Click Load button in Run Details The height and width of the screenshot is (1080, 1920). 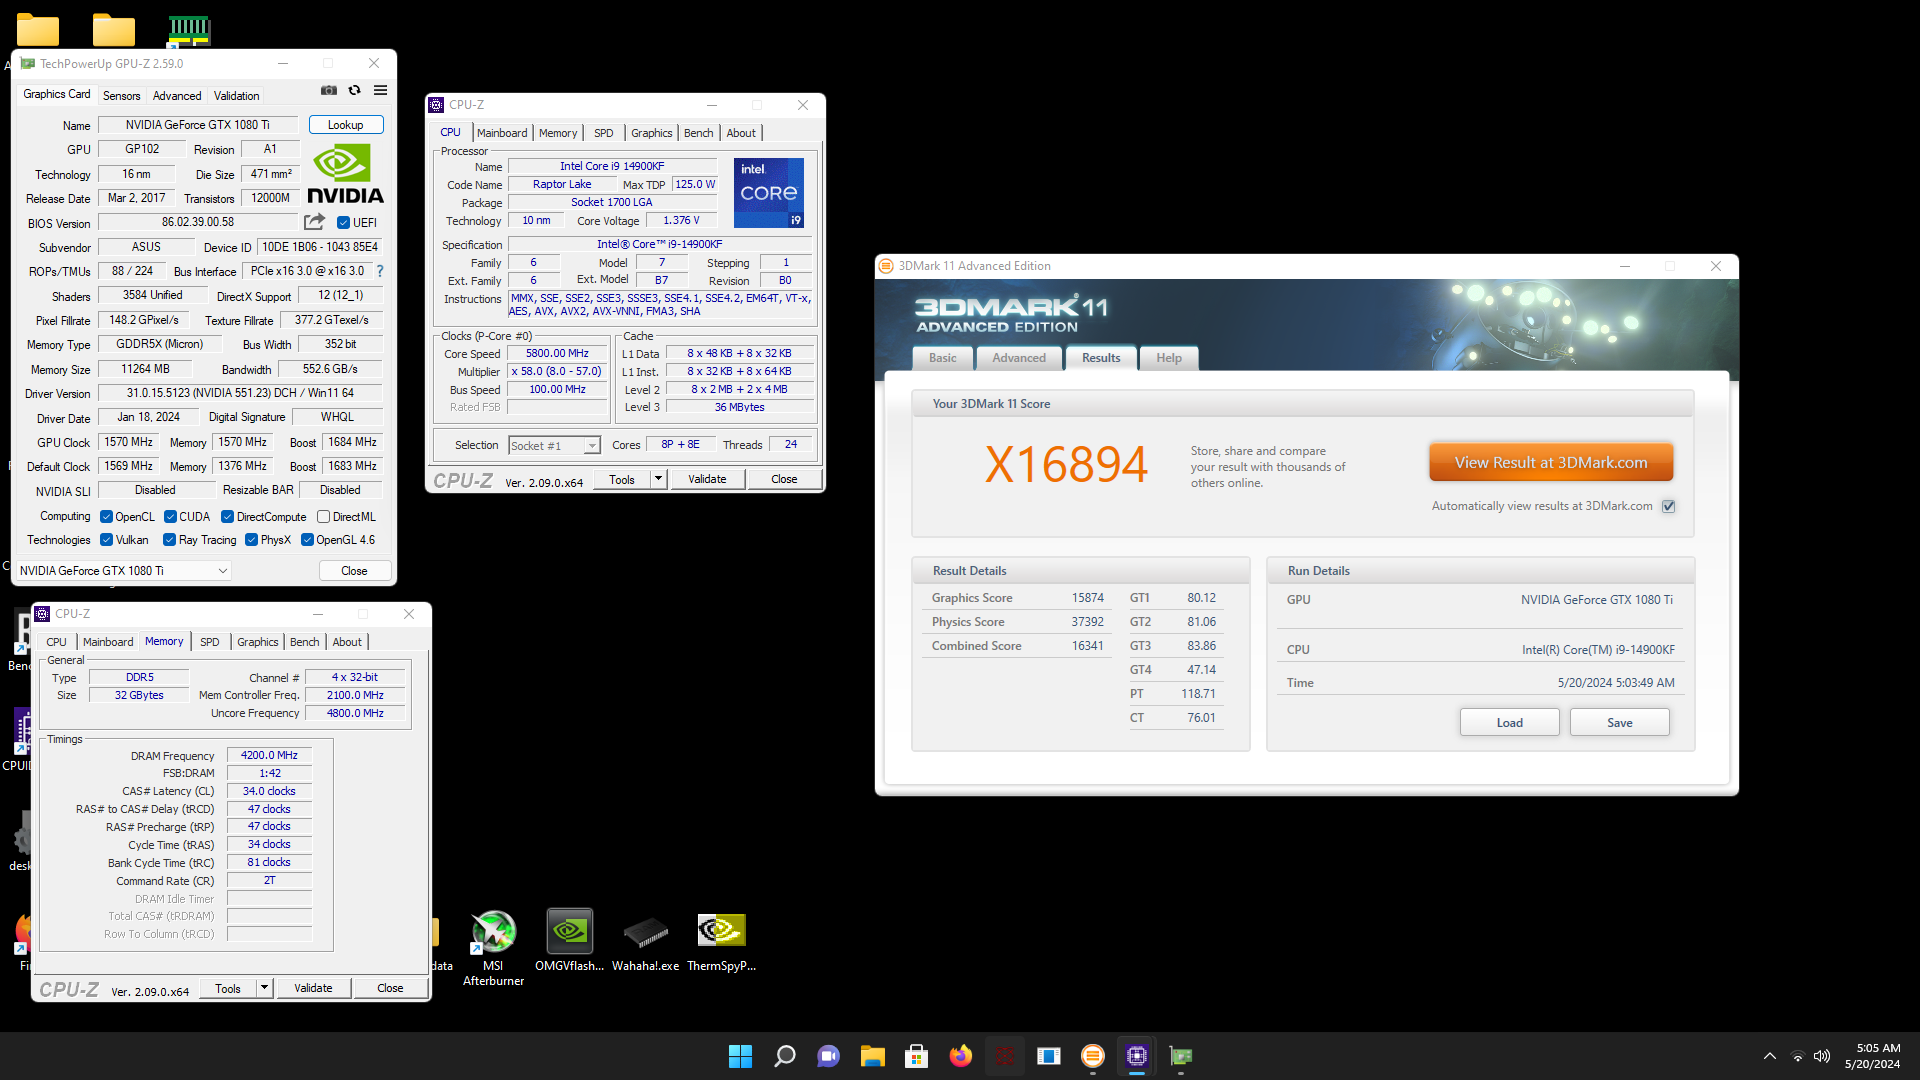click(x=1509, y=722)
